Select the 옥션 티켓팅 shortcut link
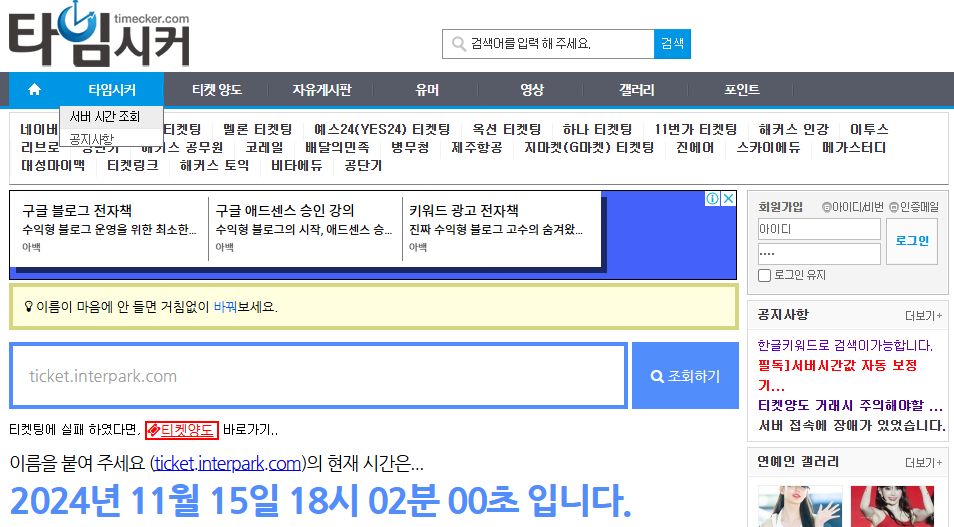Viewport: 954px width, 527px height. pyautogui.click(x=506, y=130)
